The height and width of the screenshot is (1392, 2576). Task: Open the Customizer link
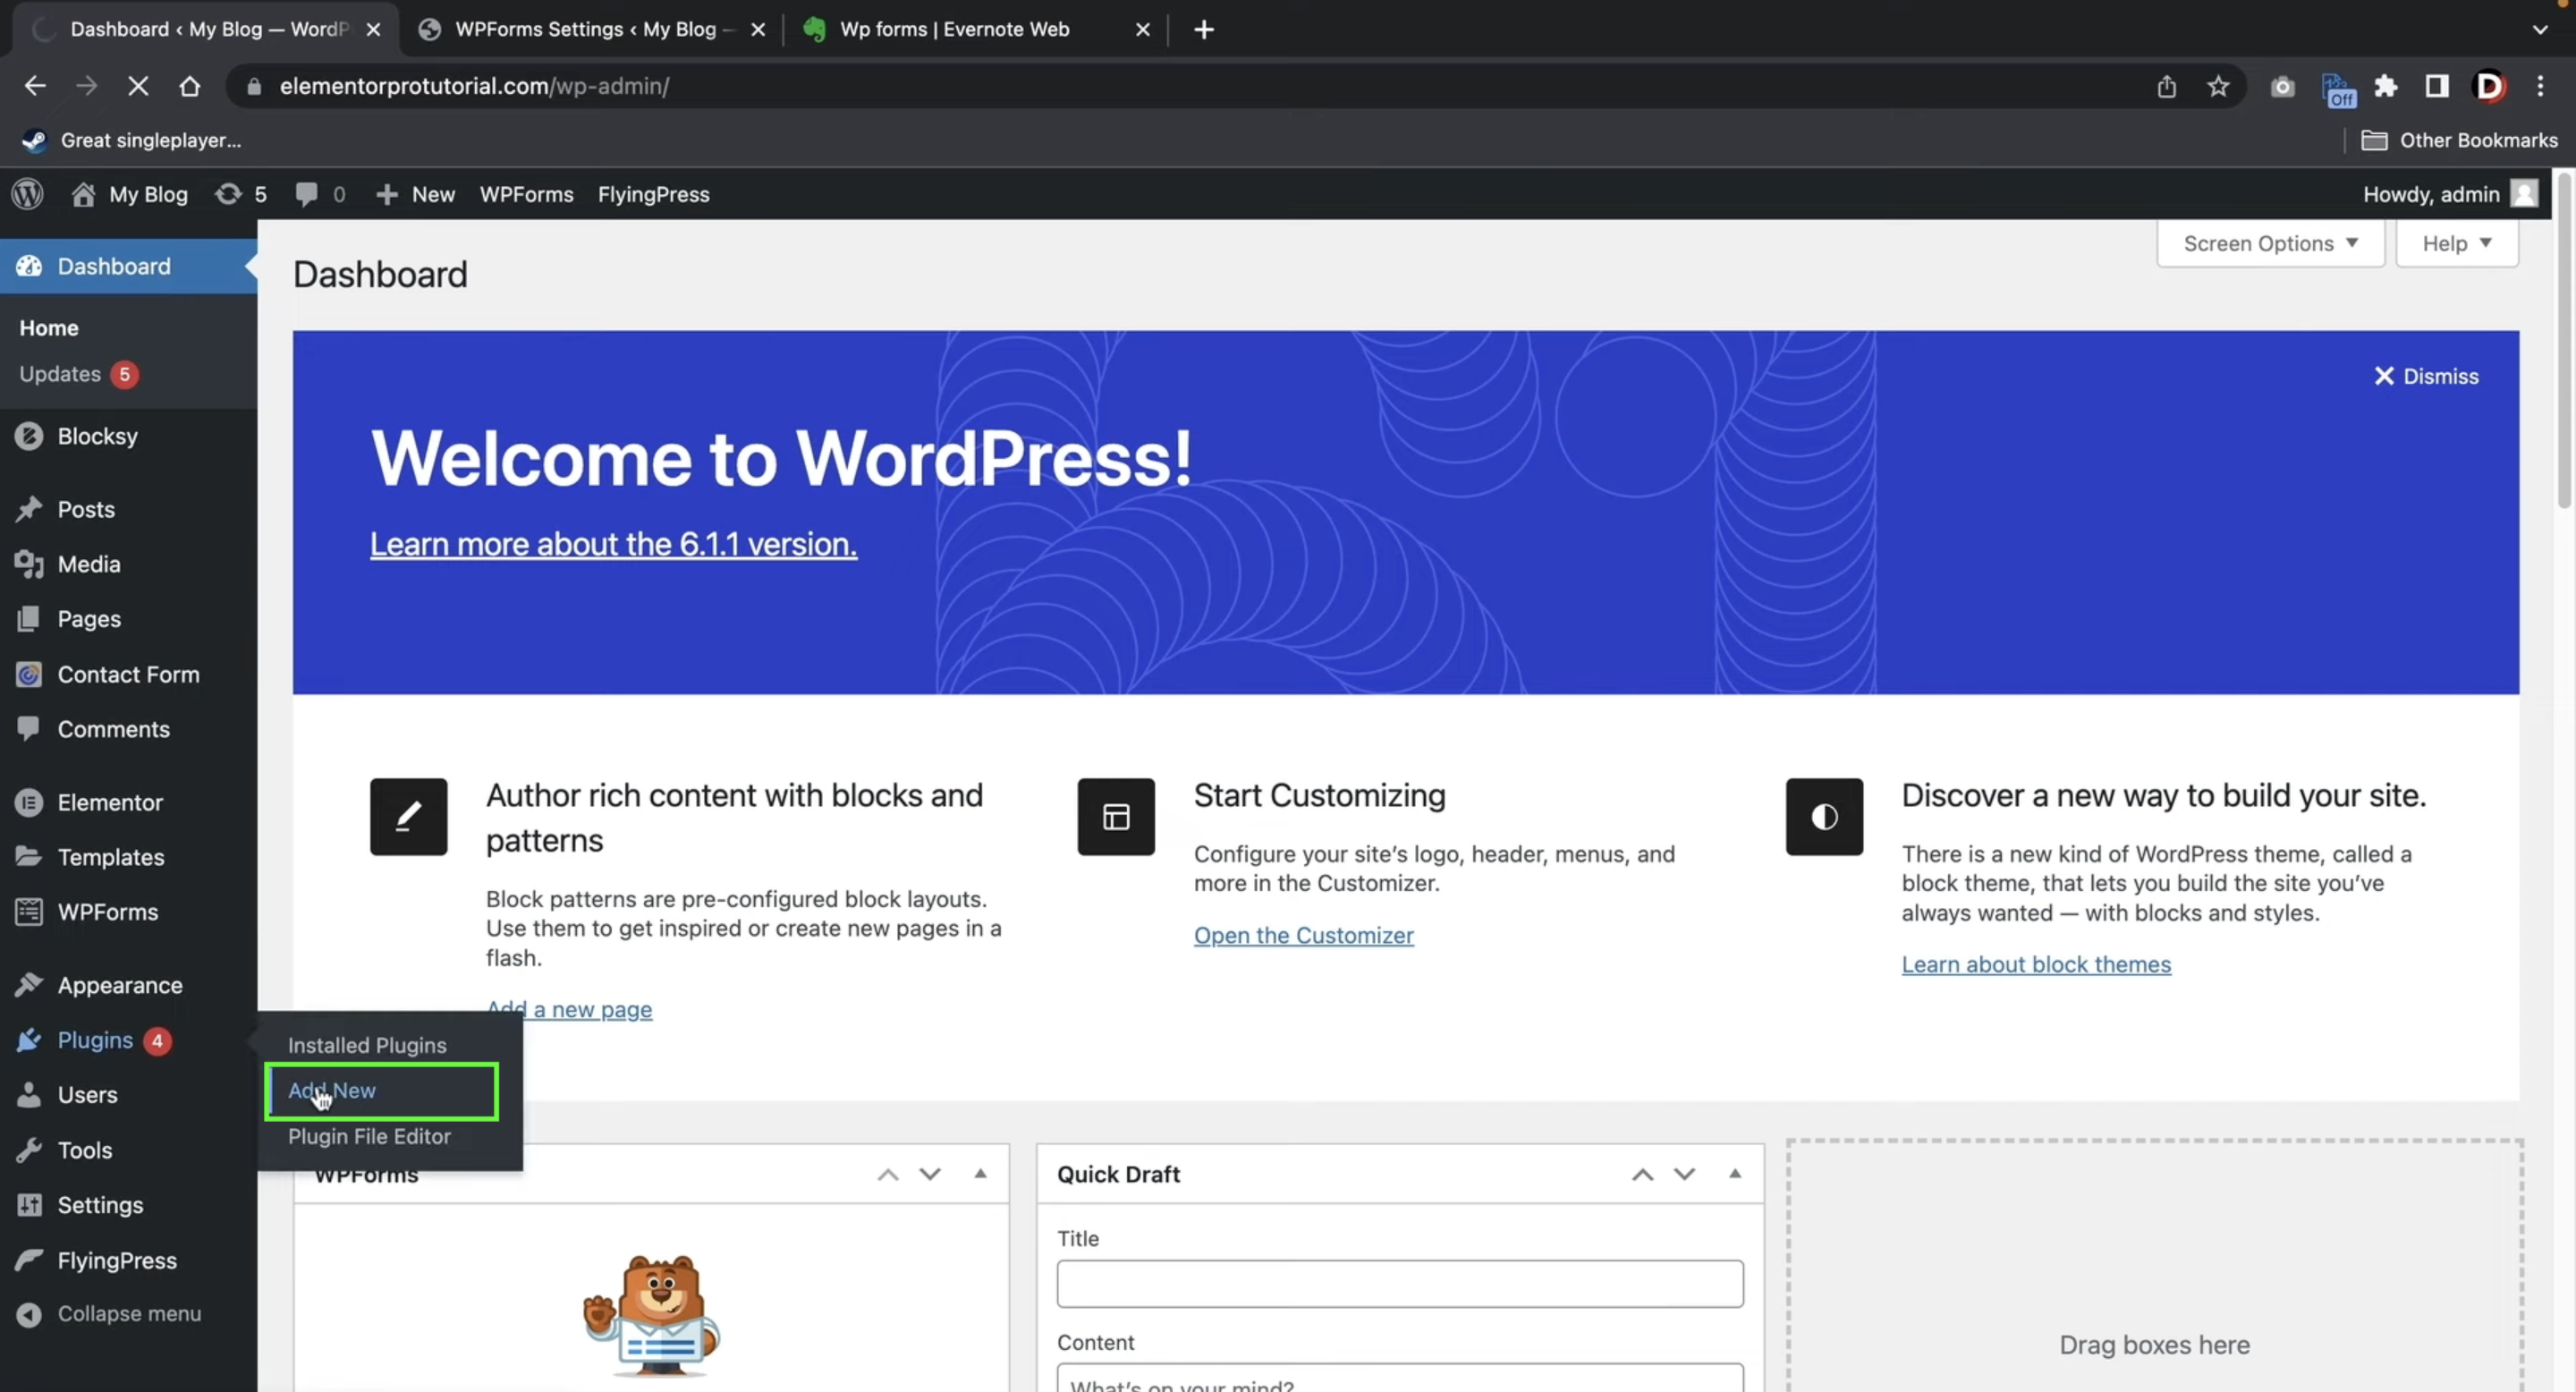point(1302,934)
